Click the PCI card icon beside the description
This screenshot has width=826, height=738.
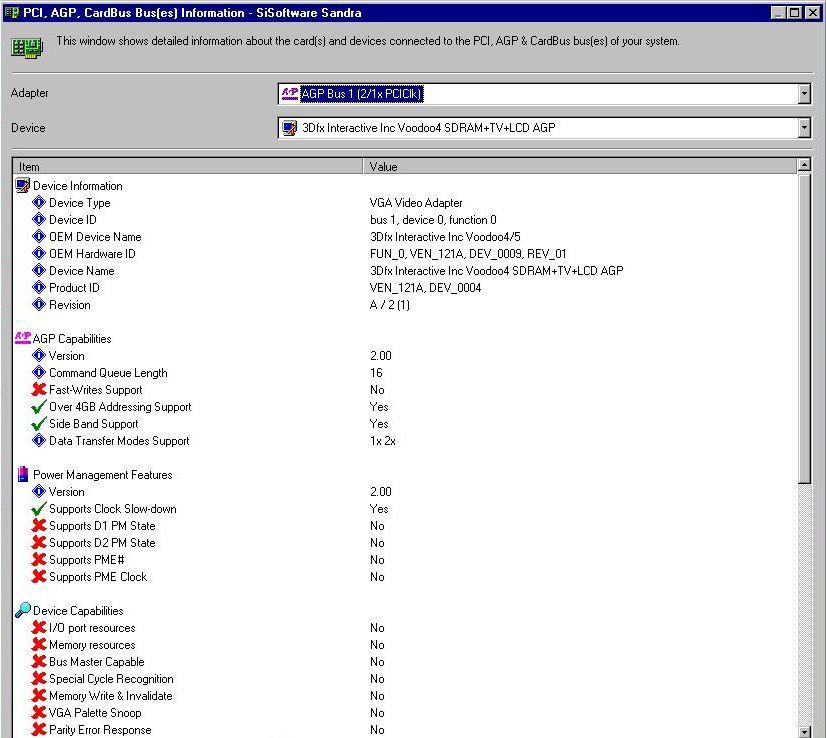(27, 48)
